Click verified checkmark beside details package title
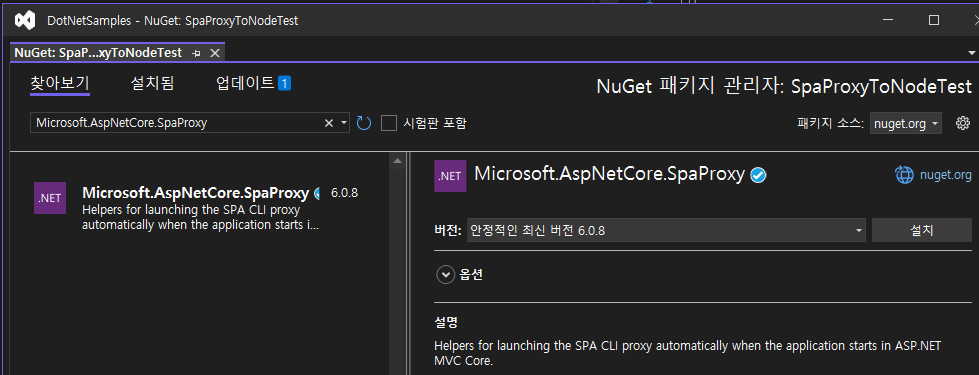This screenshot has height=375, width=979. [x=758, y=176]
